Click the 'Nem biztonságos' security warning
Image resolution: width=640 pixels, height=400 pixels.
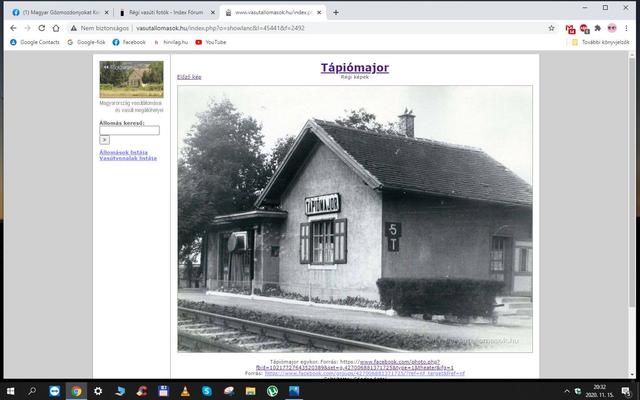[x=100, y=28]
